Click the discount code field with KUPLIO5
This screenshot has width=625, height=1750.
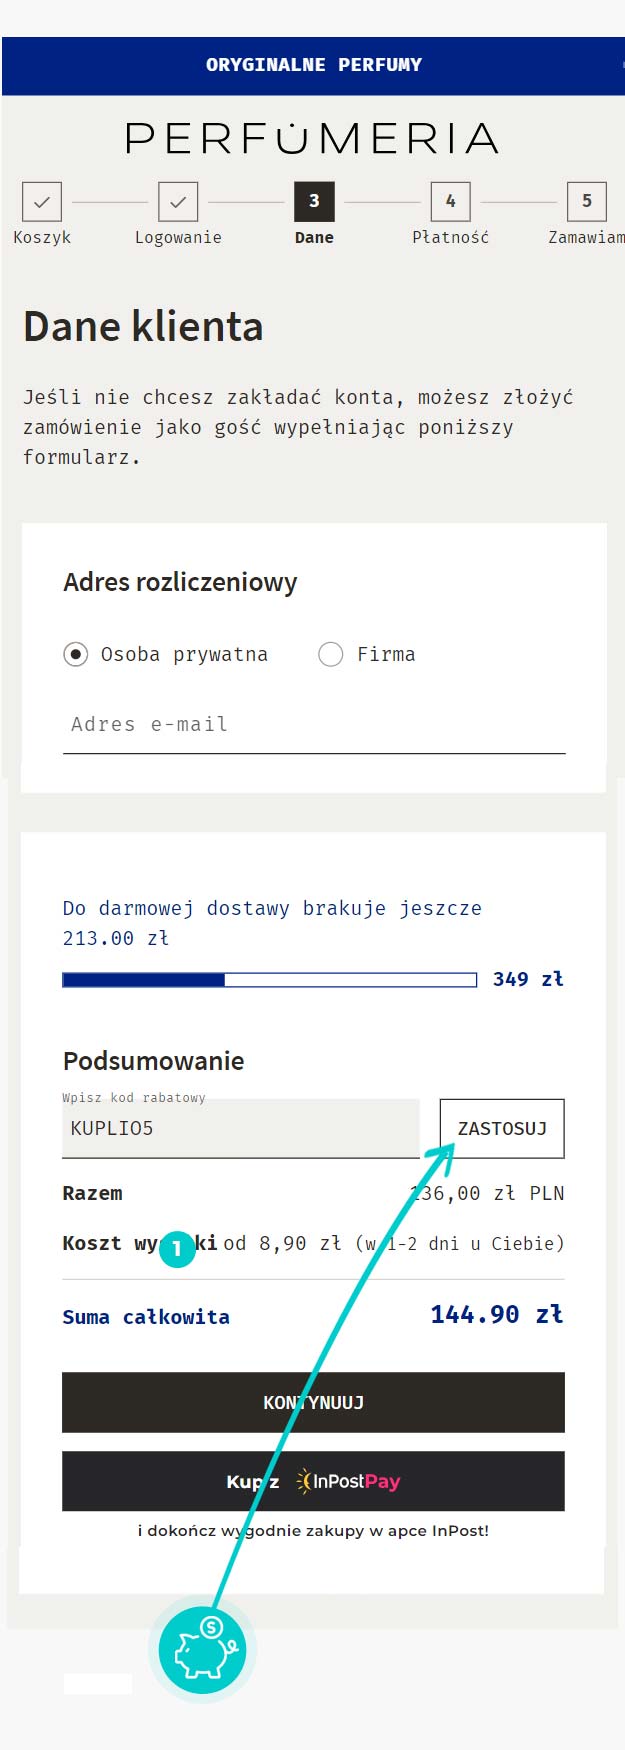tap(241, 1128)
